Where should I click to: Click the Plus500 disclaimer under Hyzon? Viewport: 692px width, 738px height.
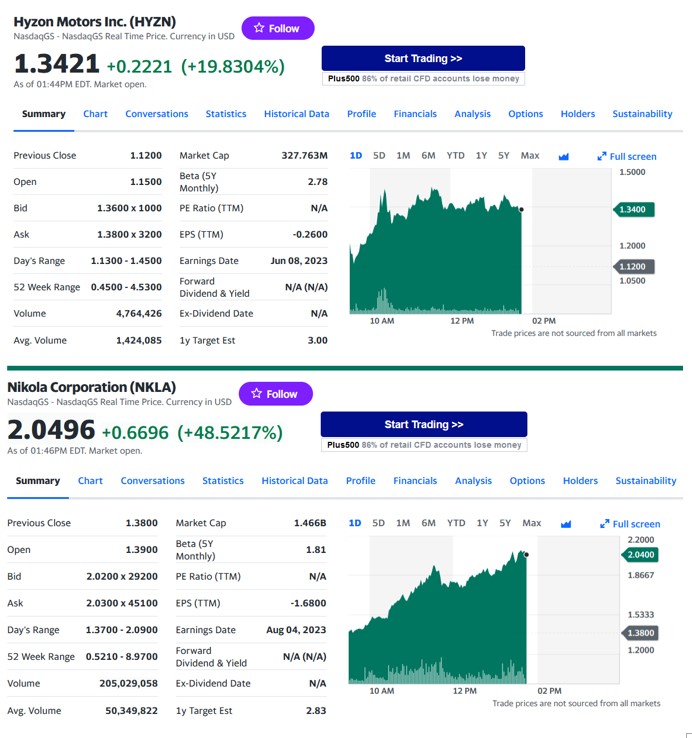(424, 78)
